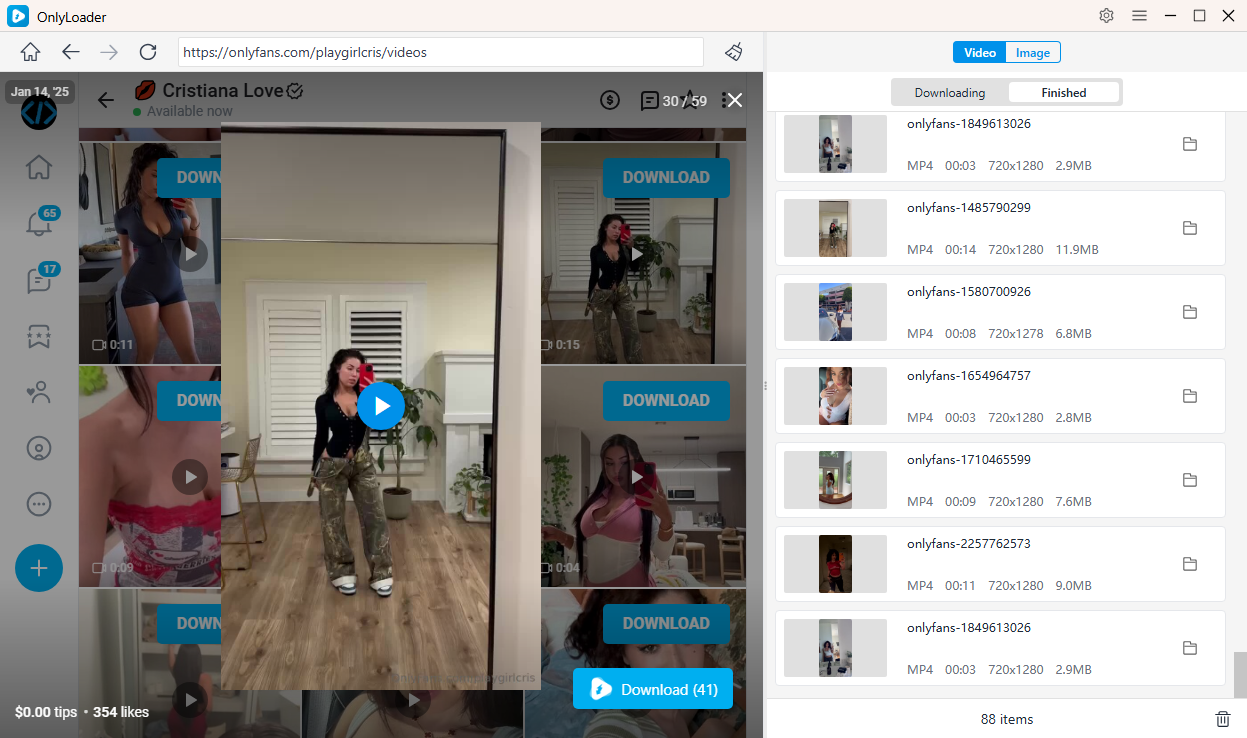The width and height of the screenshot is (1247, 738).
Task: Open the folder for onlyfans-1485790299
Action: (x=1190, y=228)
